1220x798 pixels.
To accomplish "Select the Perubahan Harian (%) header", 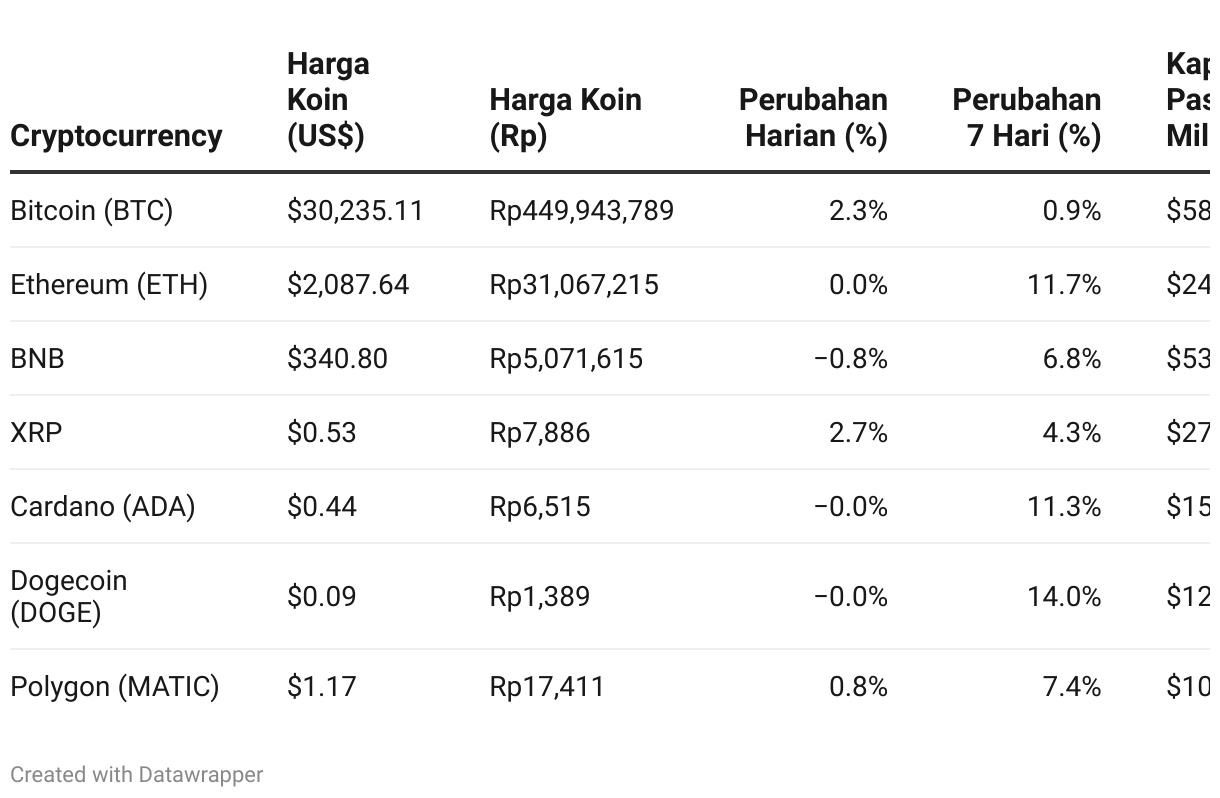I will tap(813, 117).
